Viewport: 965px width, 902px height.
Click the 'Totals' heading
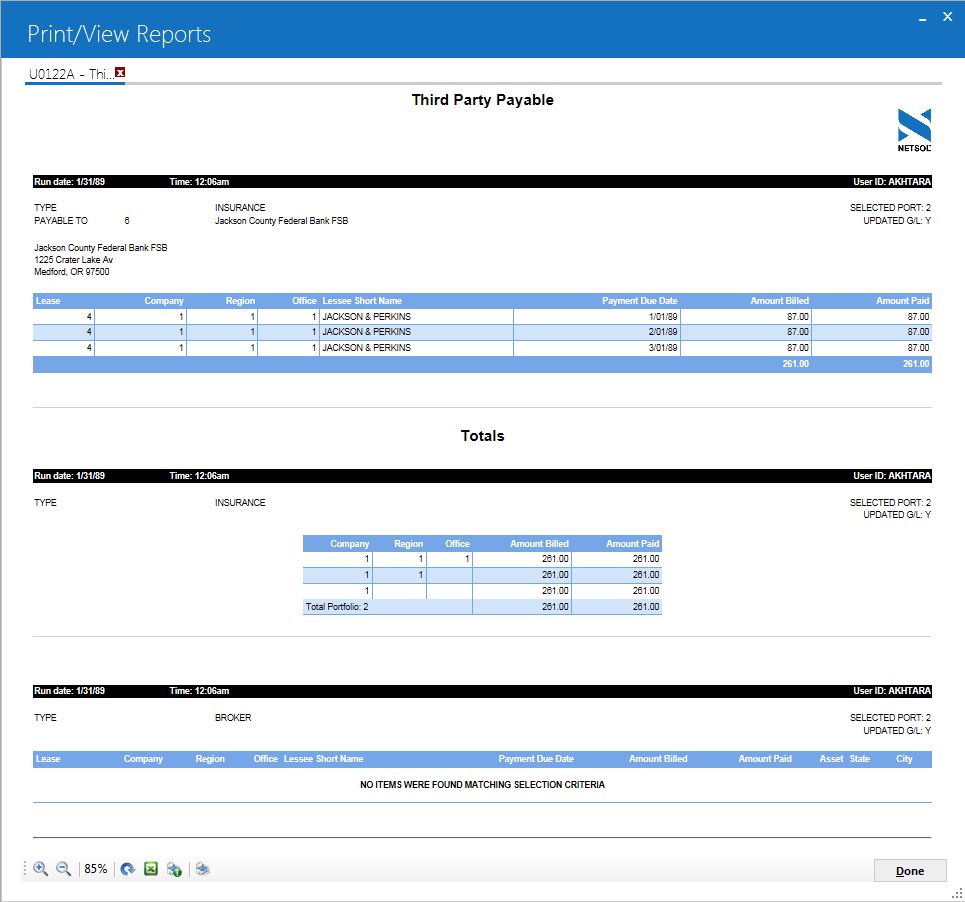point(482,436)
